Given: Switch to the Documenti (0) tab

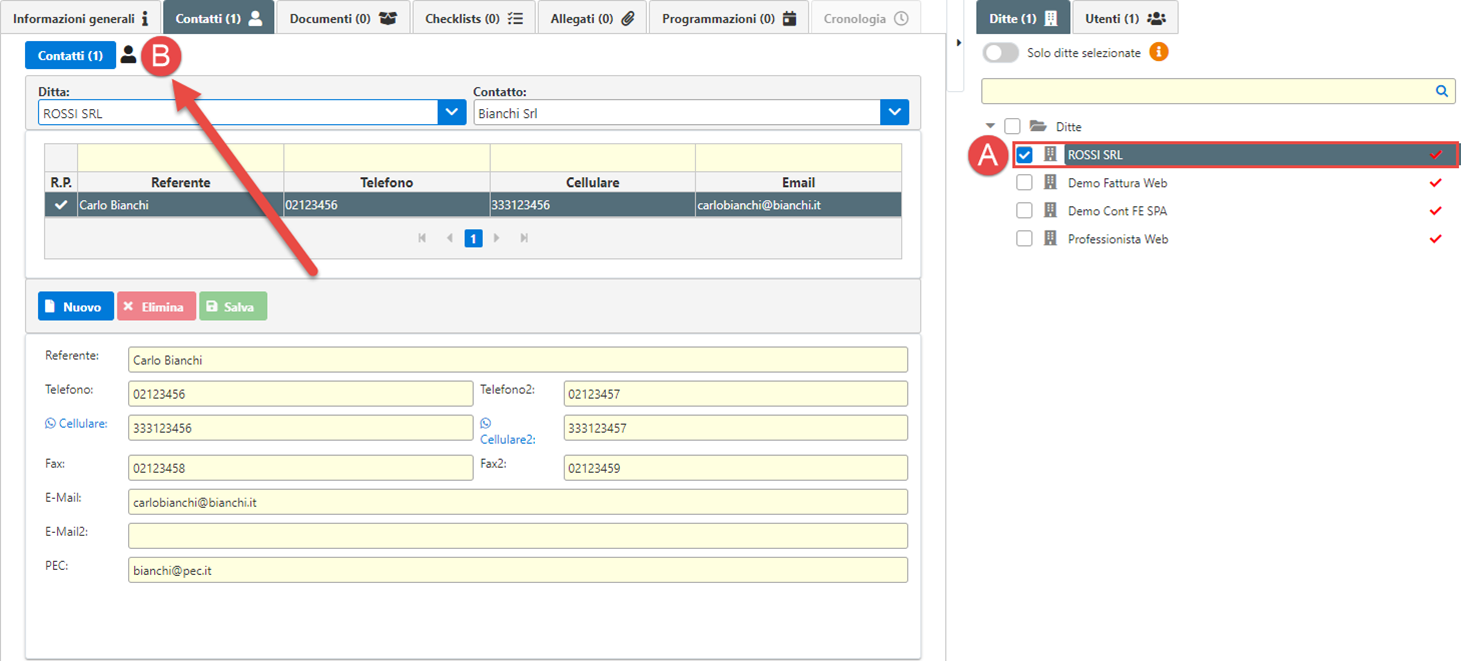Looking at the screenshot, I should click(x=343, y=18).
